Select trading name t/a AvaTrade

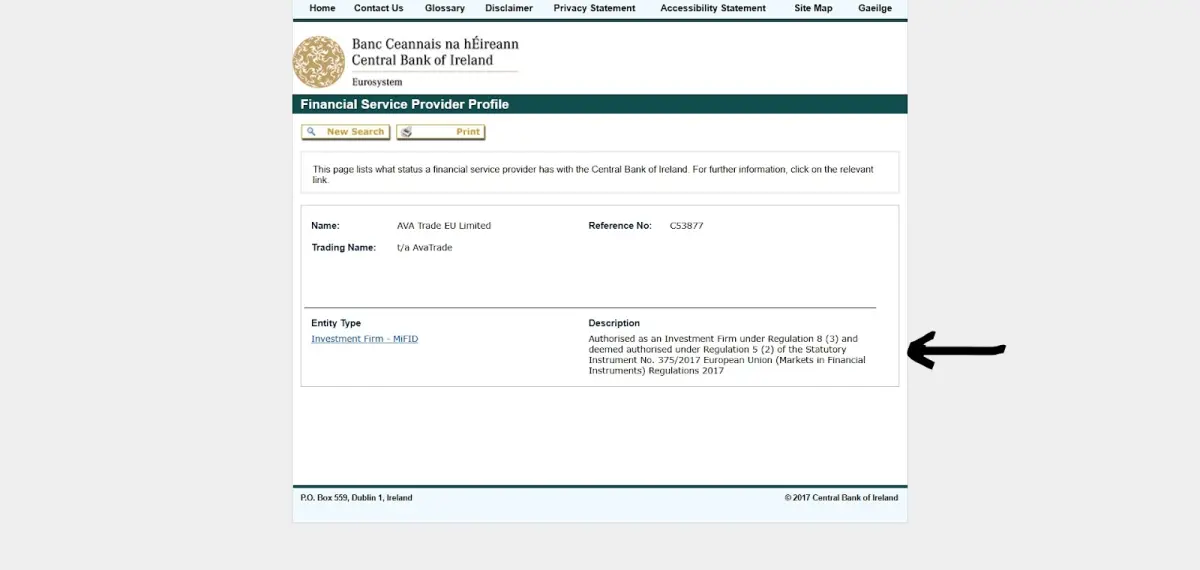click(x=425, y=247)
